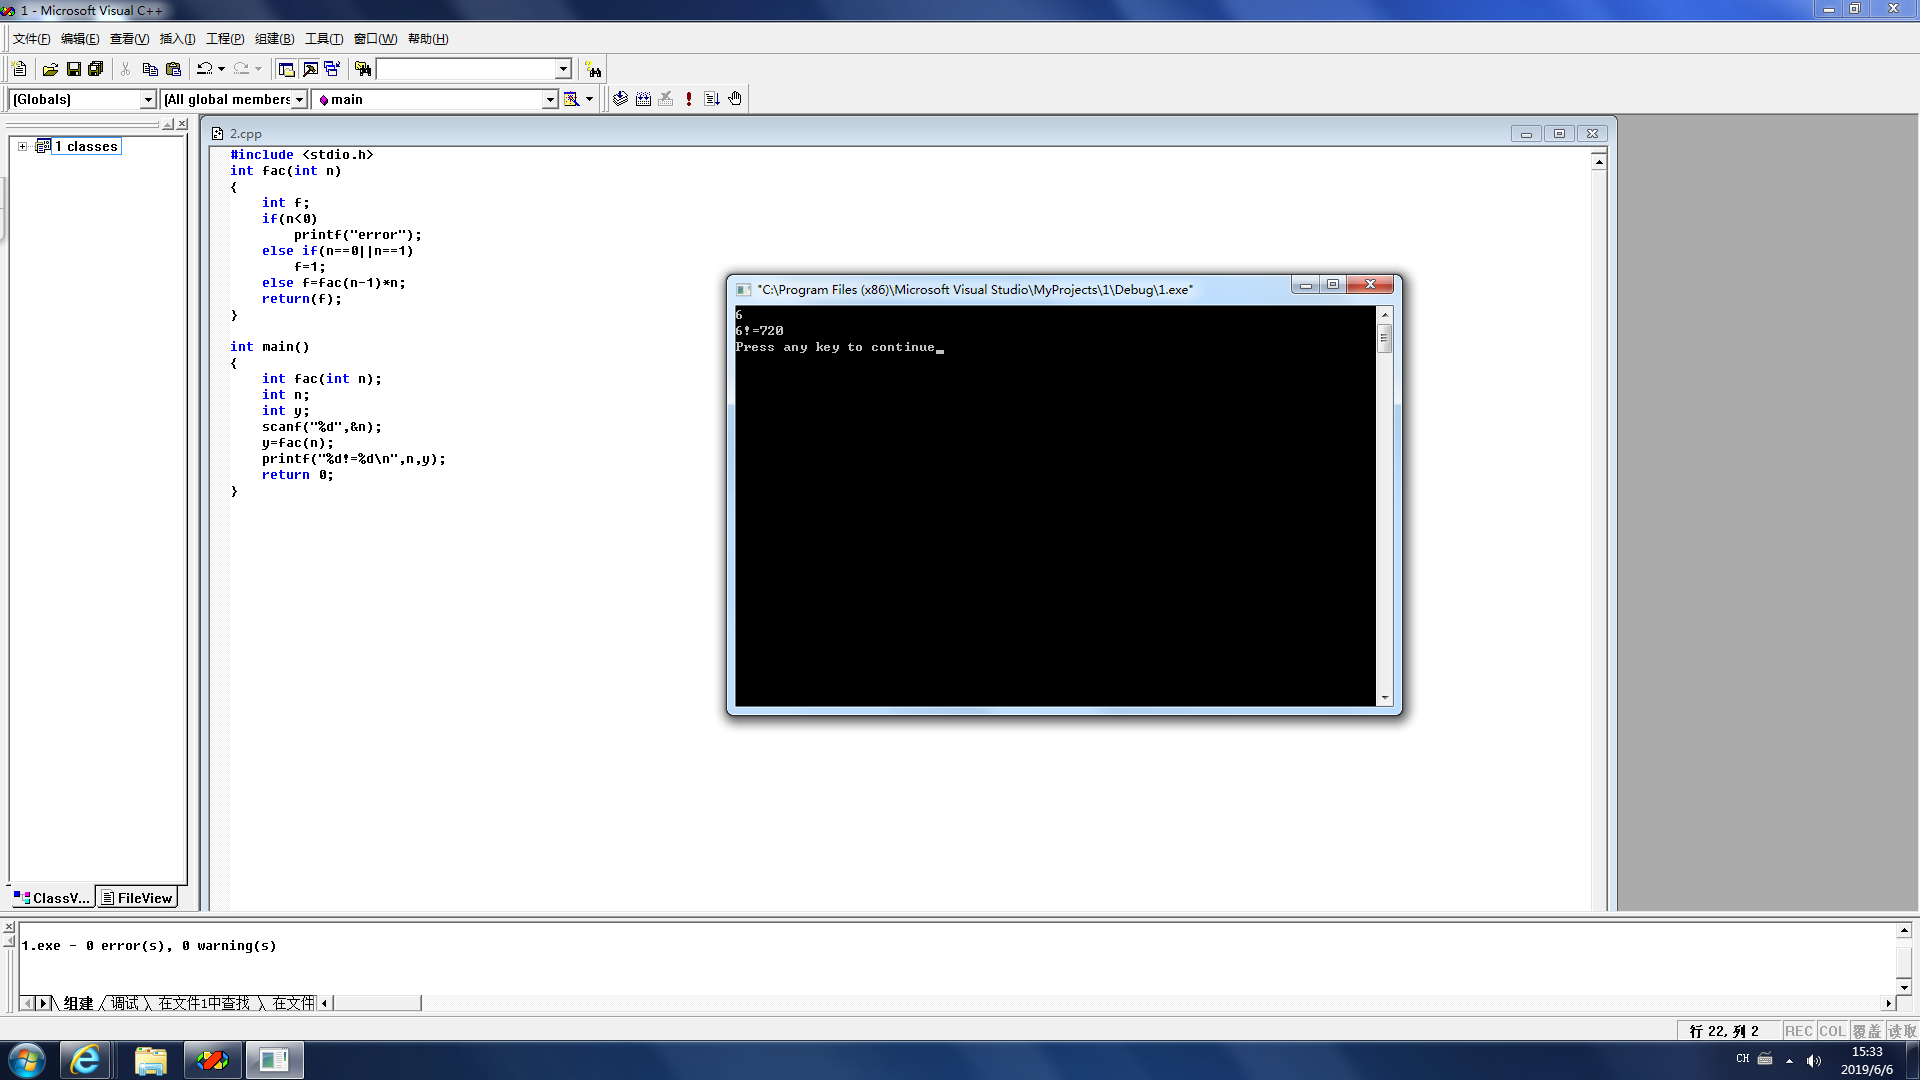Screen dimensions: 1920x1080
Task: Click the red exclamation Execute Program icon
Action: coord(689,99)
